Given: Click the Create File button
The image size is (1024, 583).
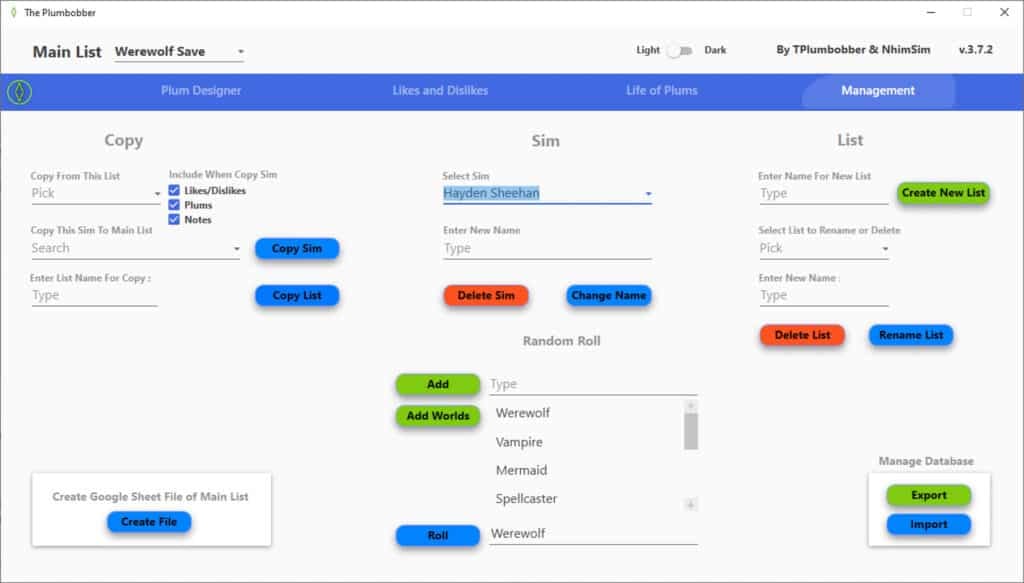Looking at the screenshot, I should [149, 522].
